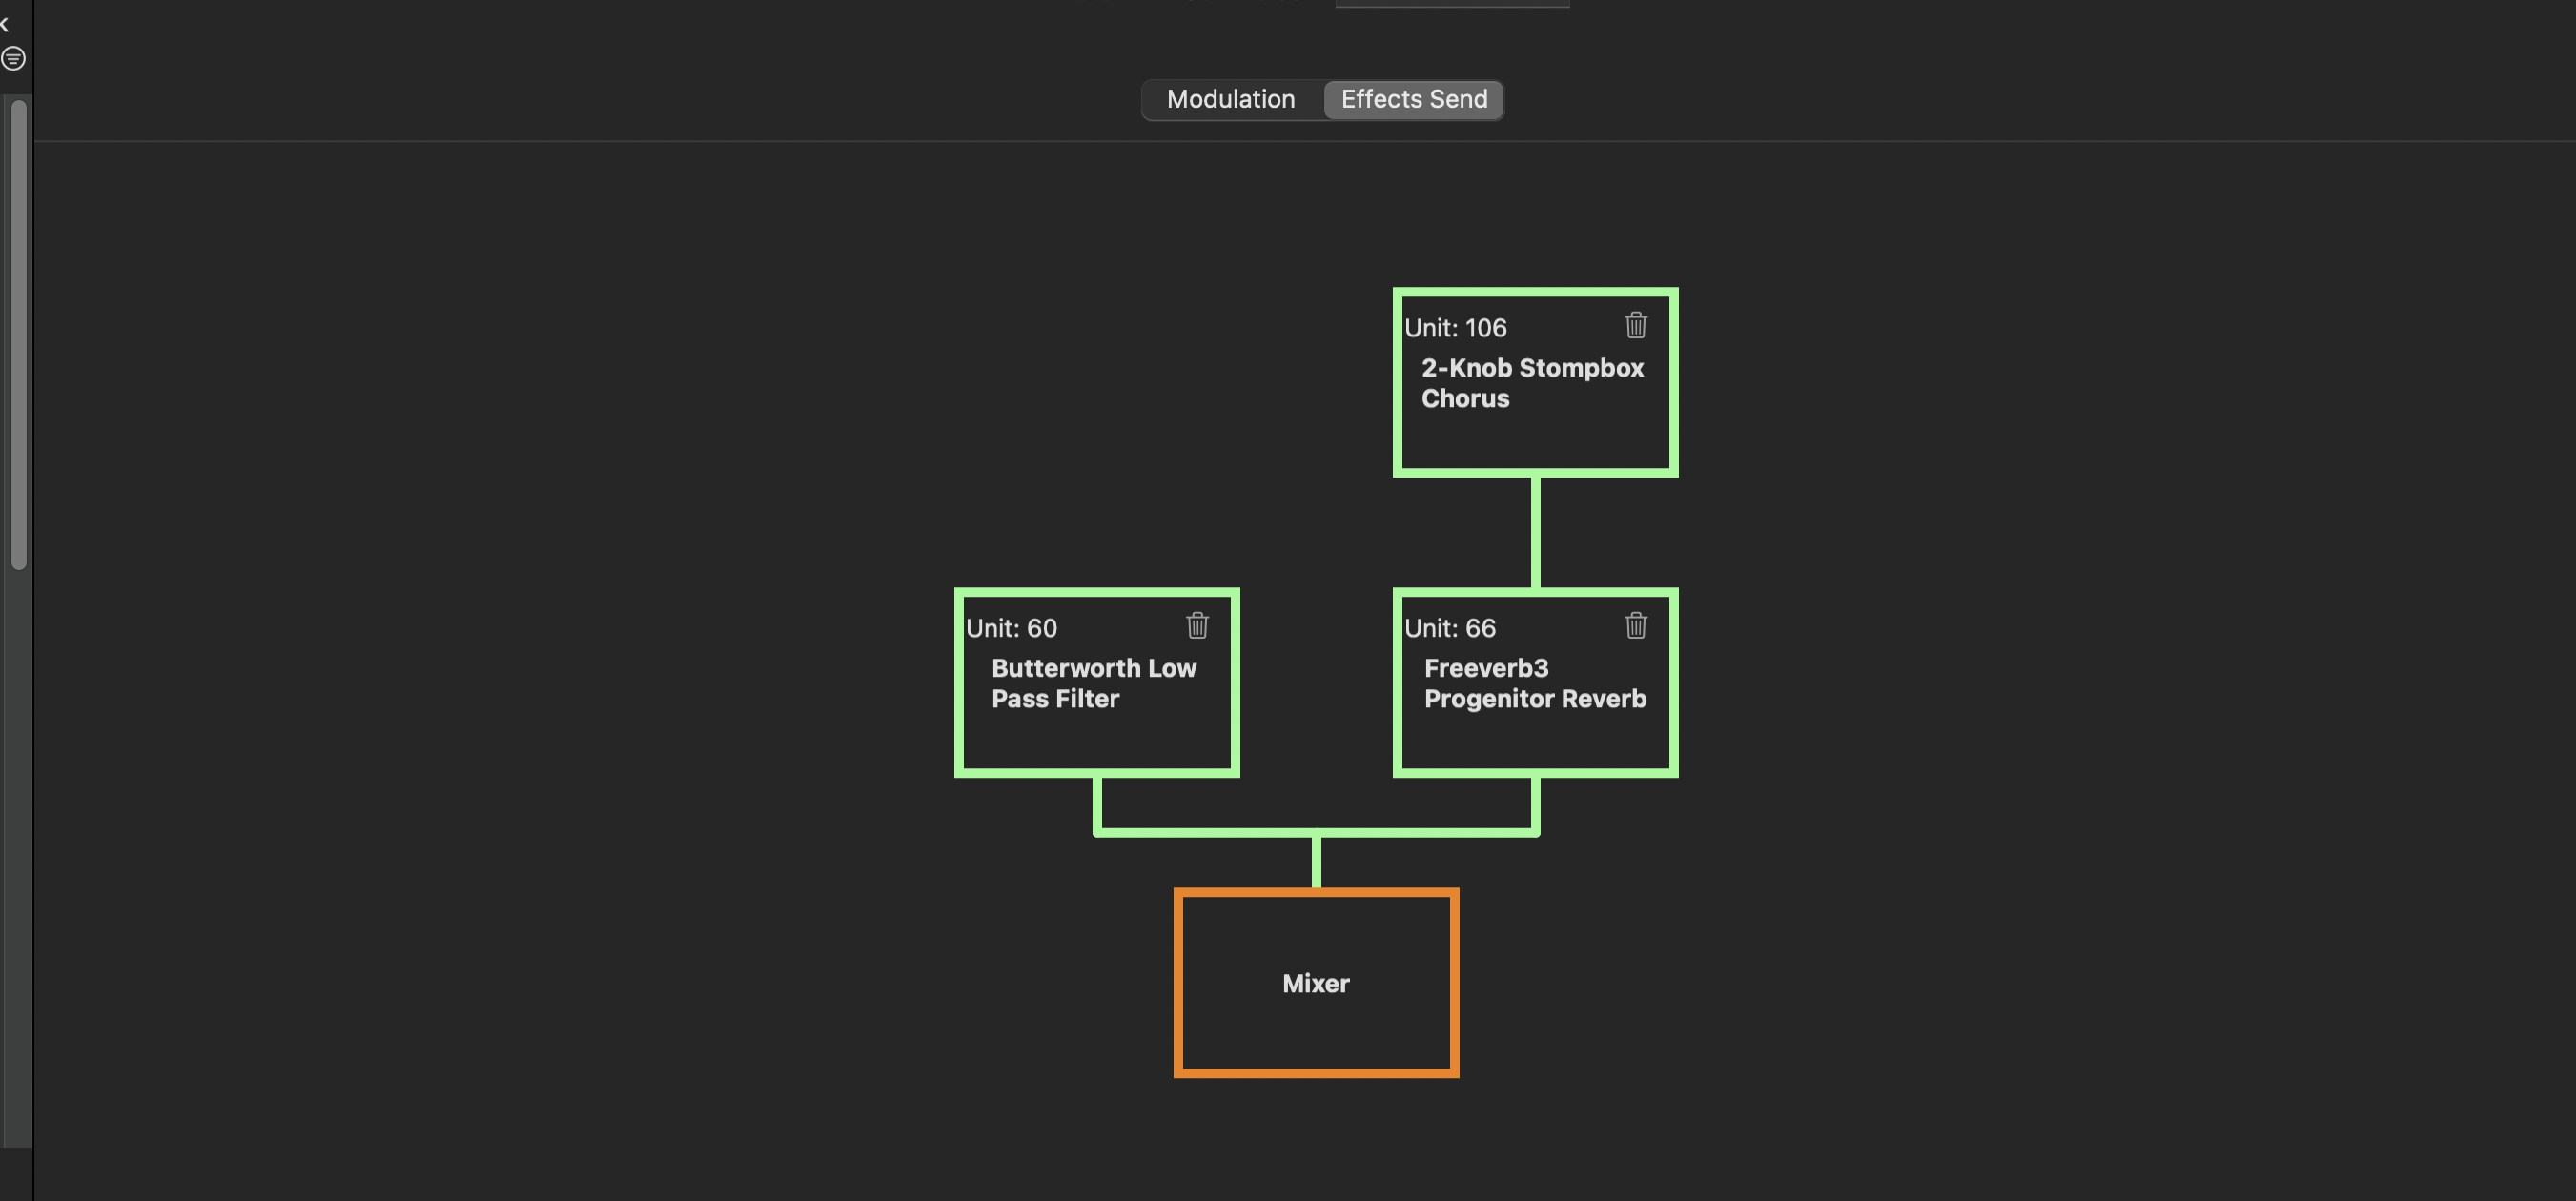Screen dimensions: 2576x1201
Task: Switch to the Modulation tab
Action: coord(1231,99)
